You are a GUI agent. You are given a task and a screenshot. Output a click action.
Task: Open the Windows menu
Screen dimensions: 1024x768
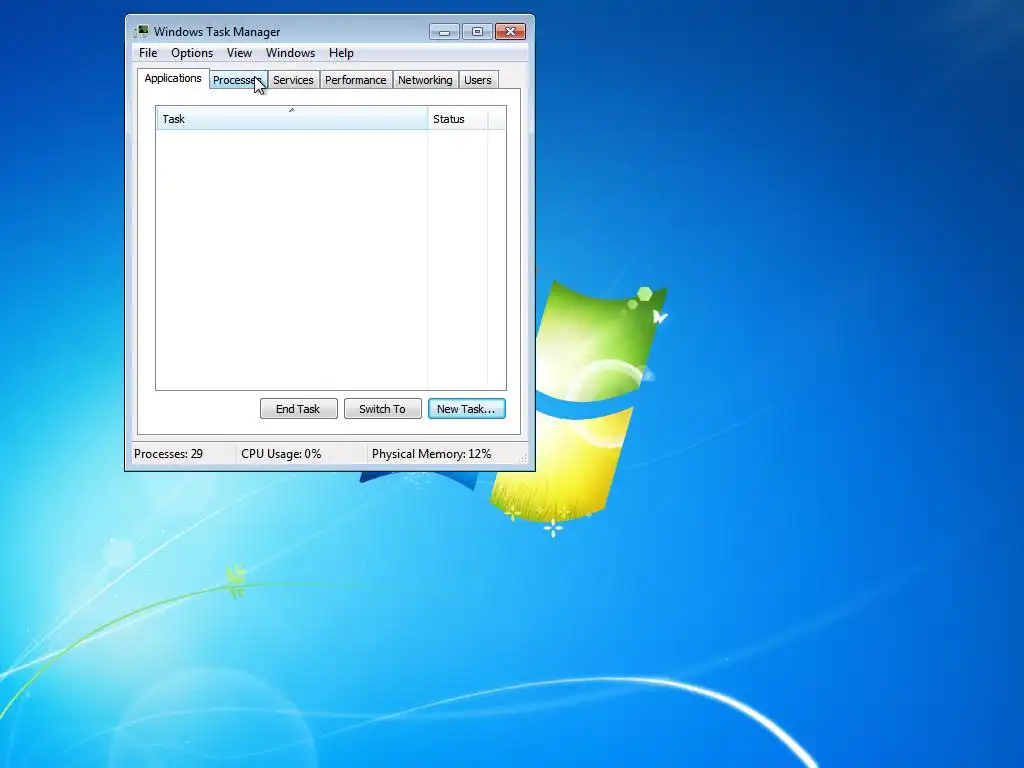tap(290, 53)
